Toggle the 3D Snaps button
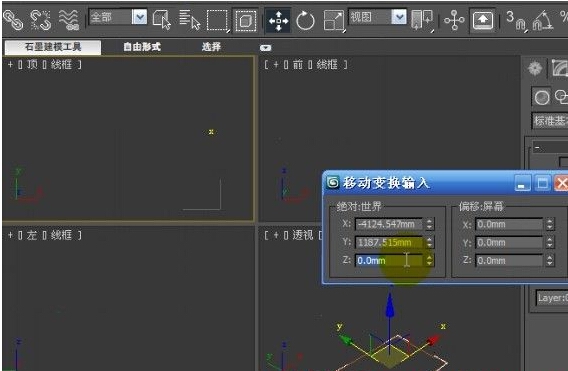Screen dimensions: 568x371 [x=516, y=21]
